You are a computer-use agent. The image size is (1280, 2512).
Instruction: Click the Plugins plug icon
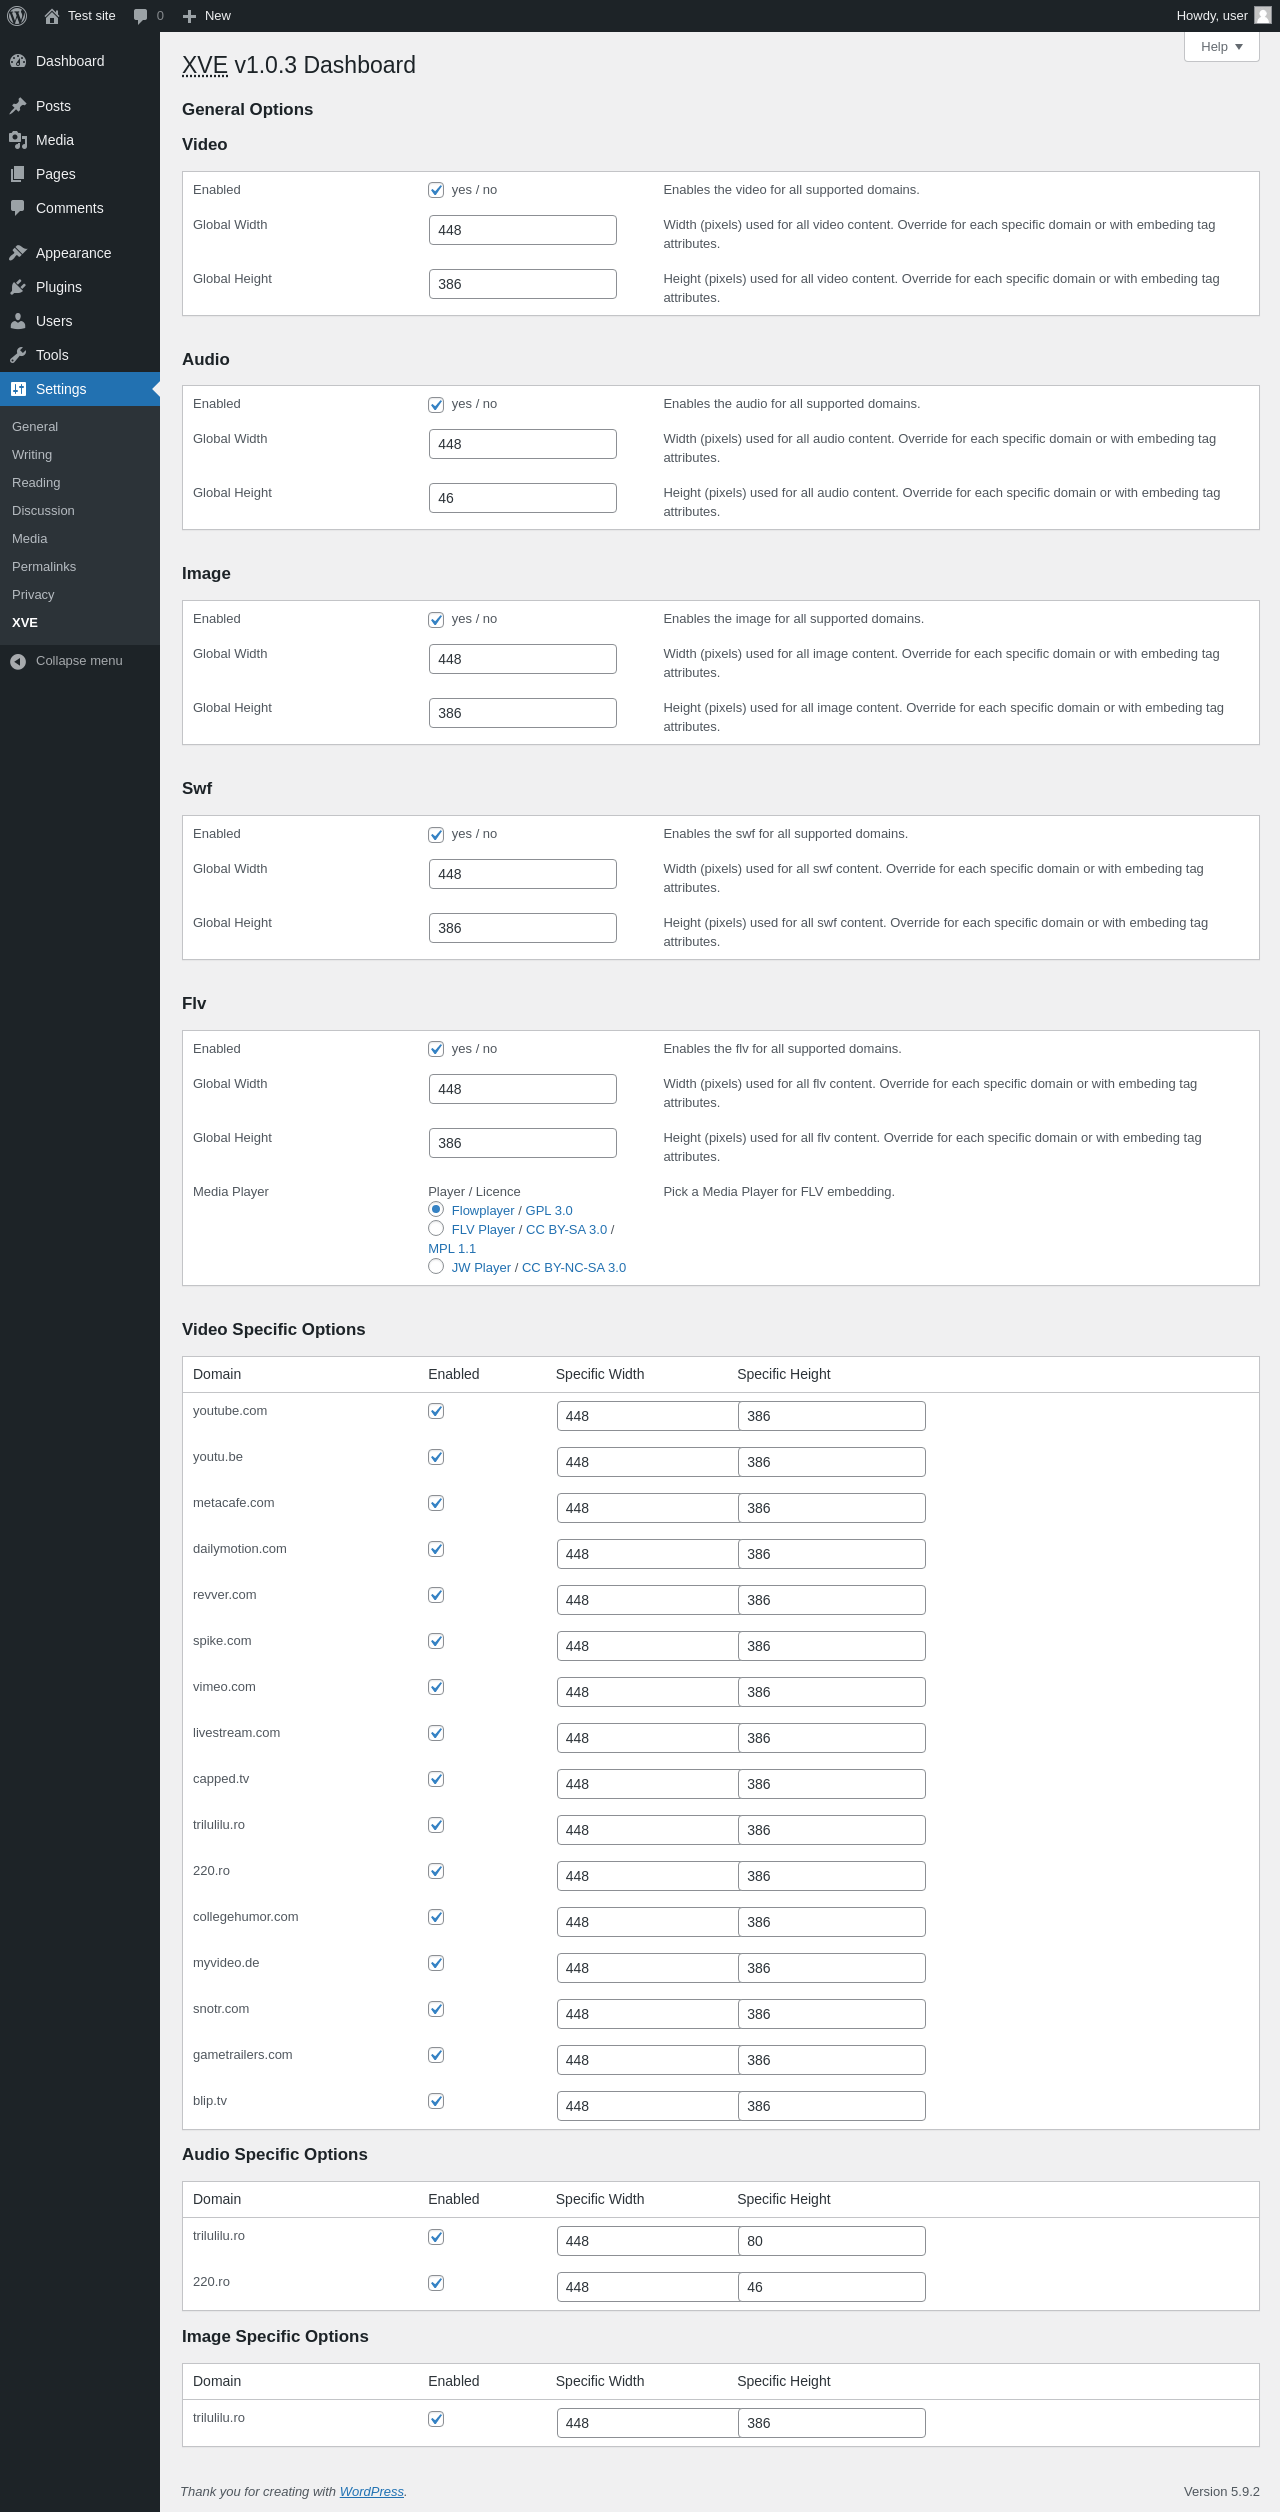pos(18,287)
